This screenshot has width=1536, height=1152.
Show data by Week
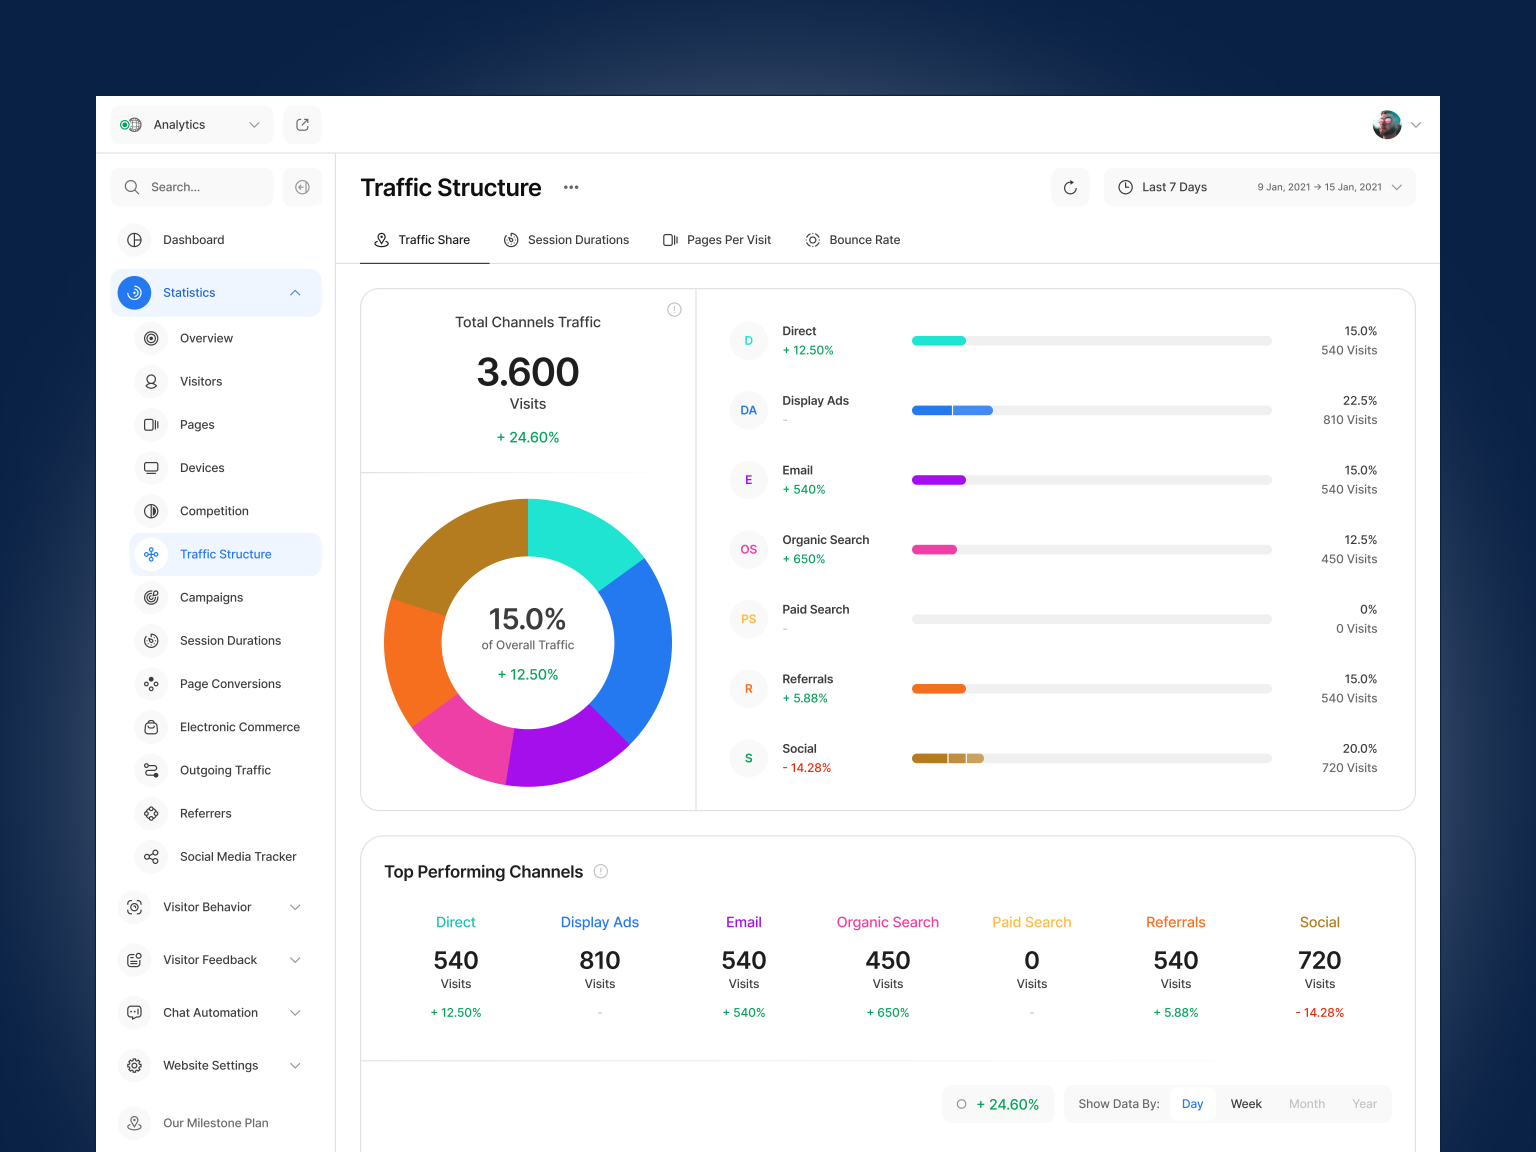[1246, 1104]
